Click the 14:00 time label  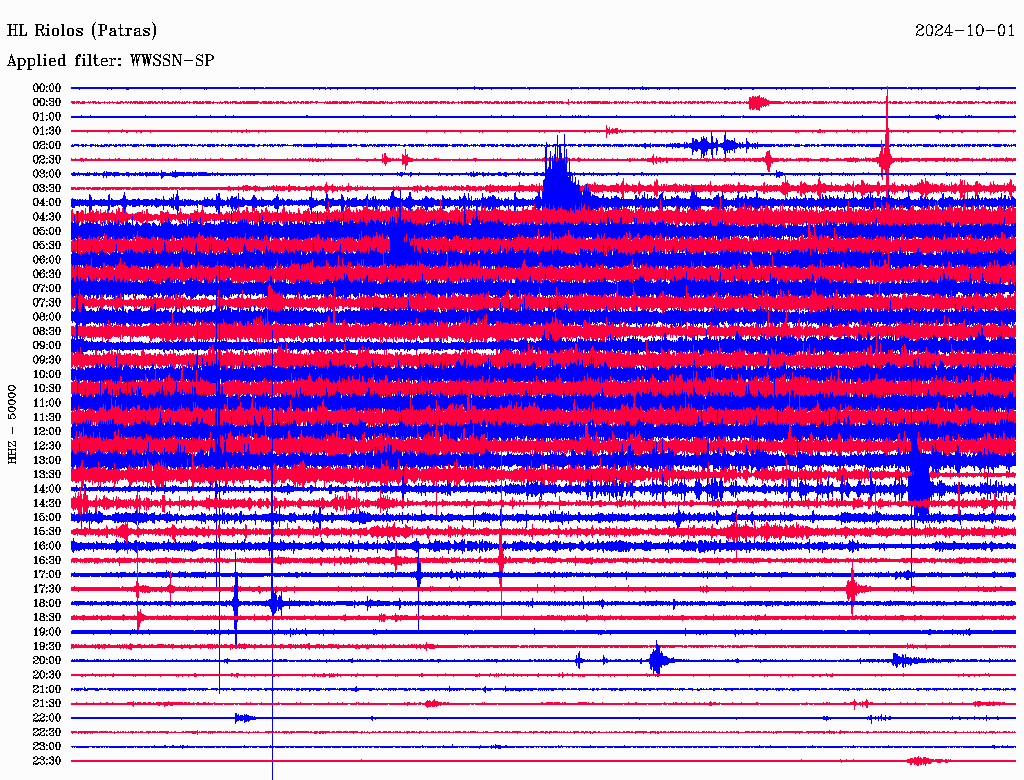[x=47, y=489]
